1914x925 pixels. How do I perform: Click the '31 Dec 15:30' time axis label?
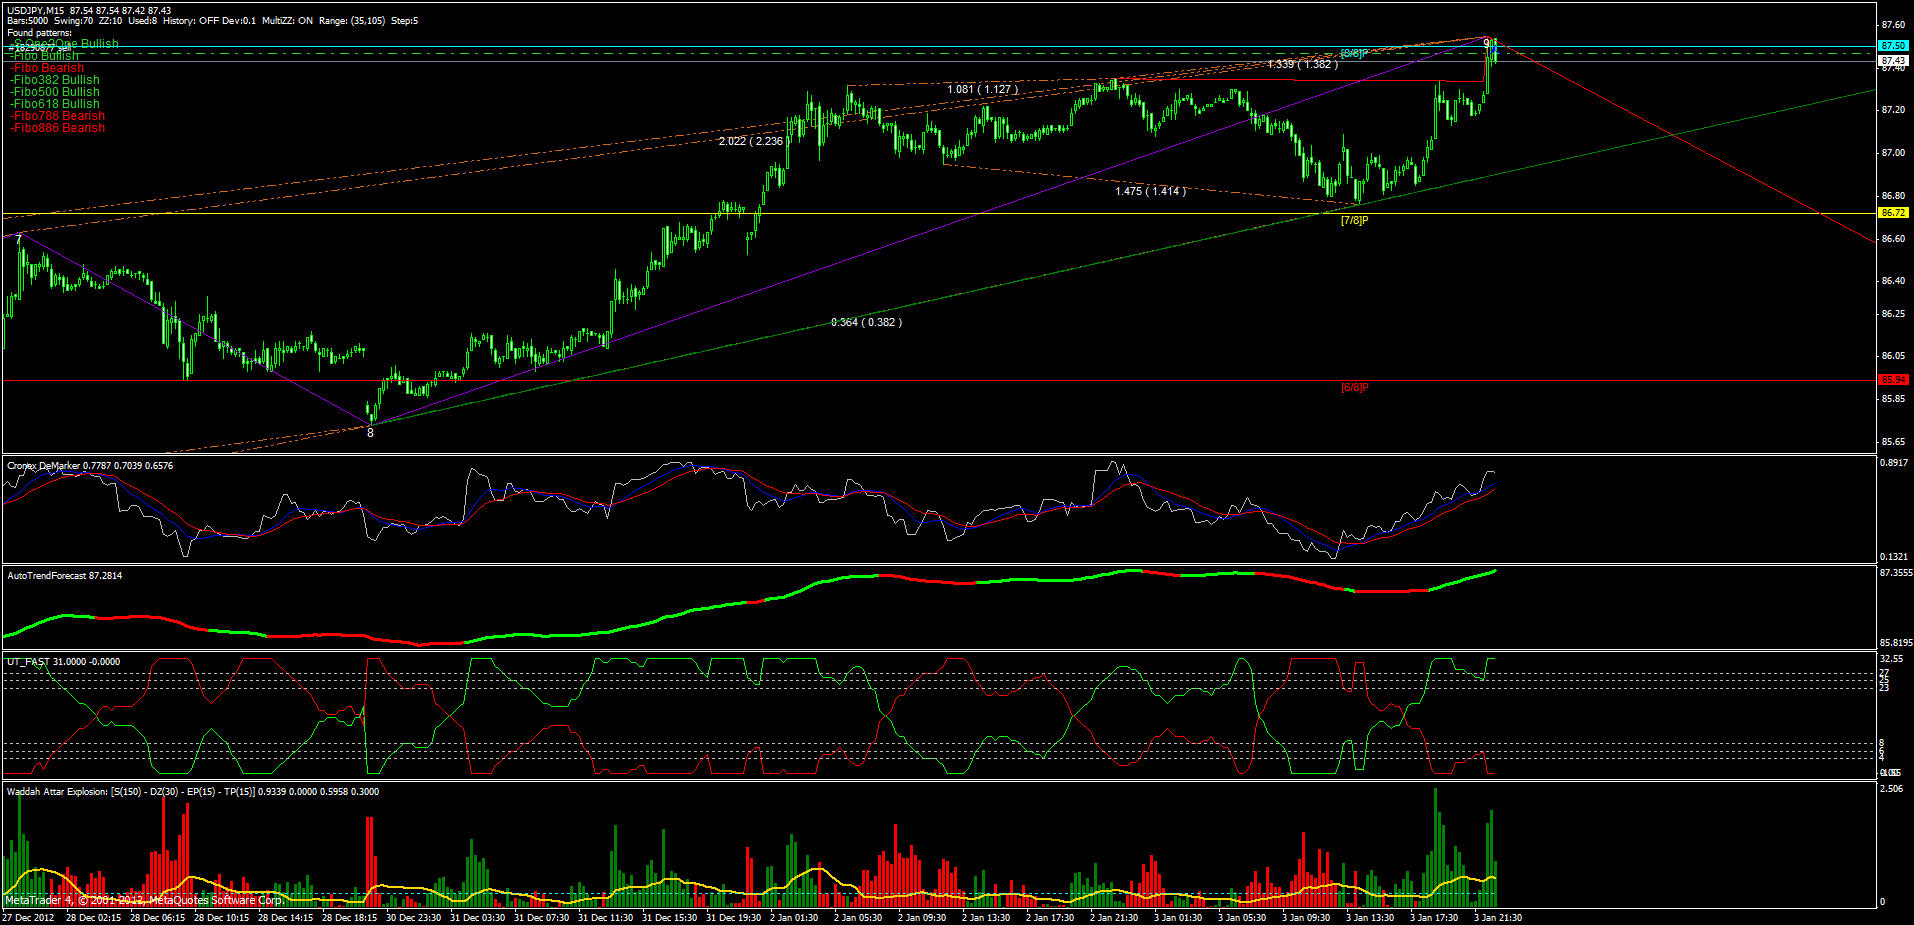click(670, 918)
